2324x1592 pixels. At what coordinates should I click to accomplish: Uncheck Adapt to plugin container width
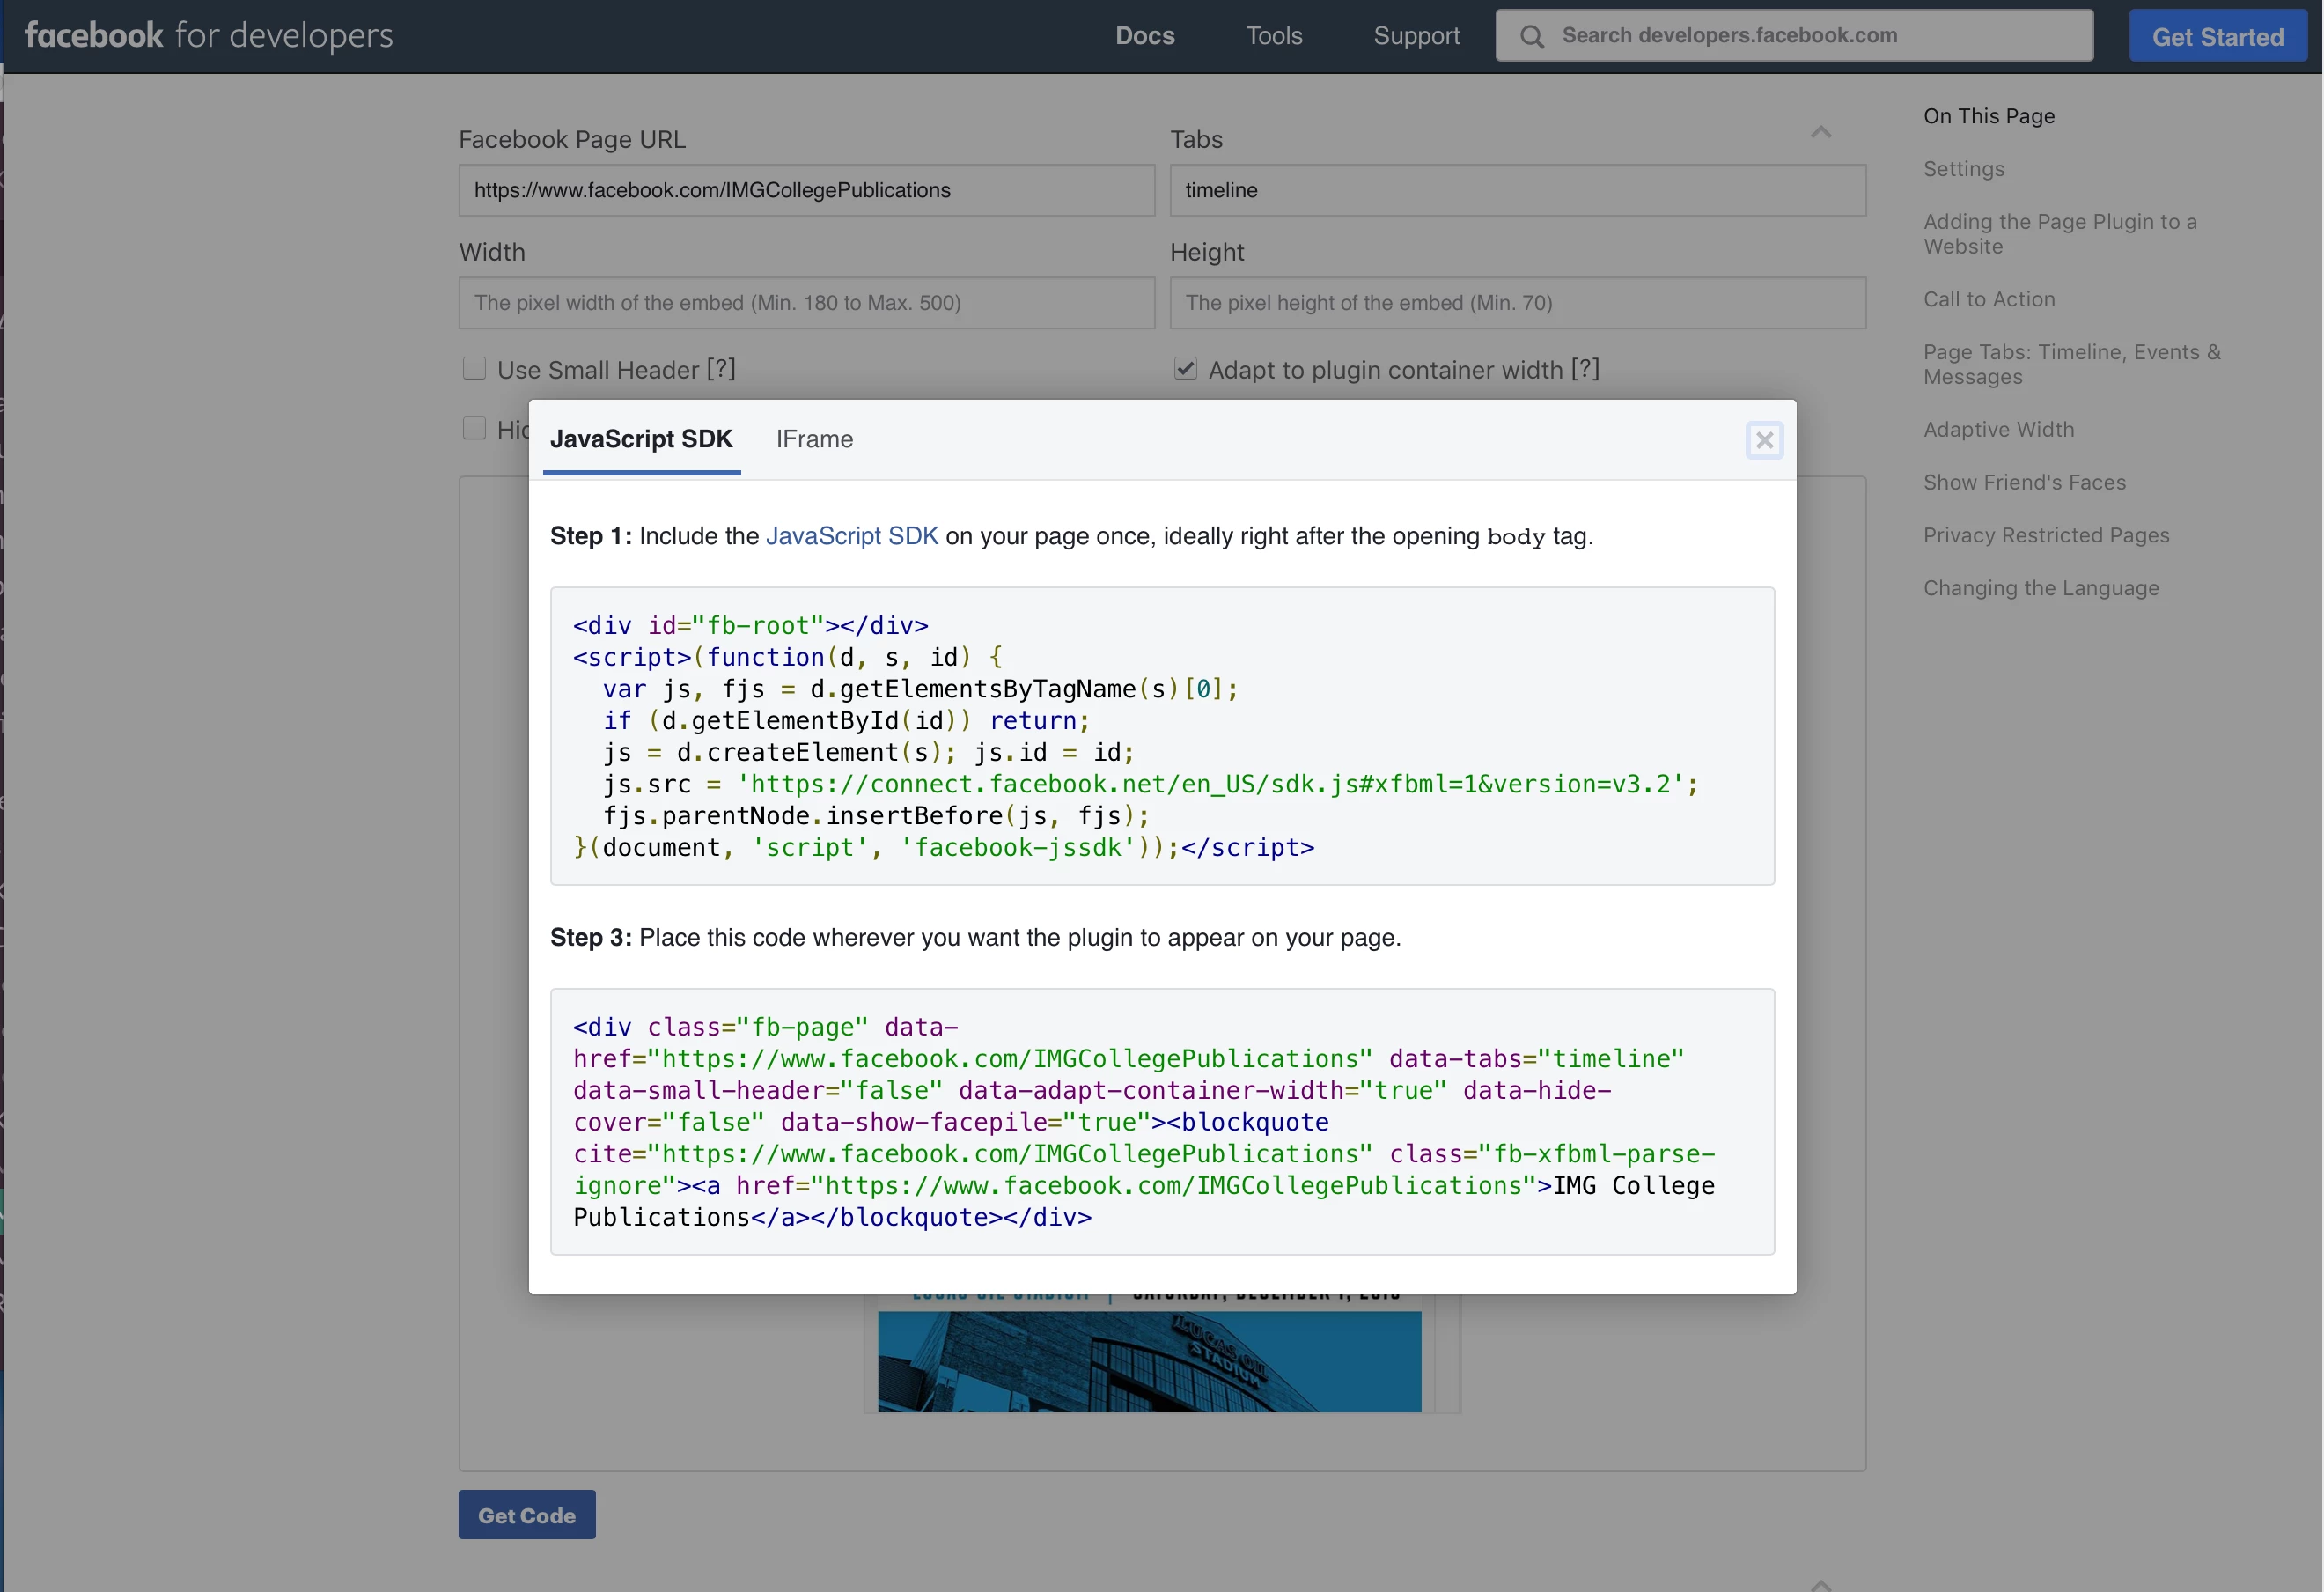(1185, 369)
